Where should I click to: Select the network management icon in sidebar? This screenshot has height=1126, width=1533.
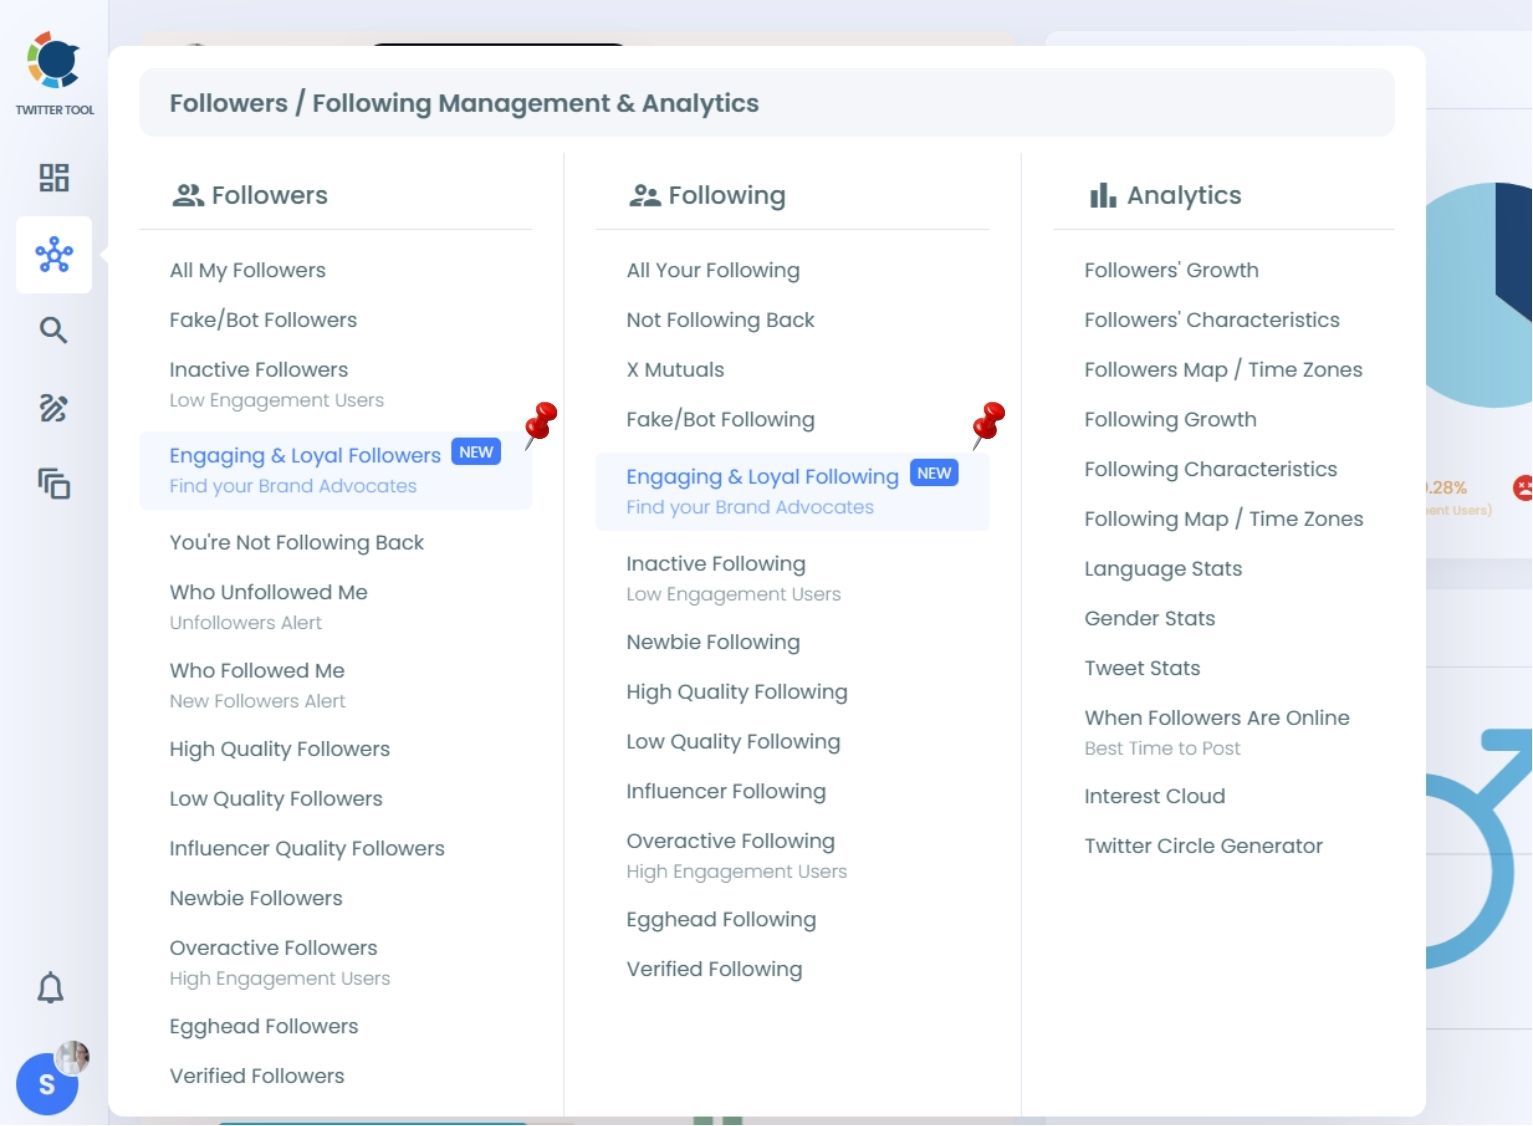54,255
